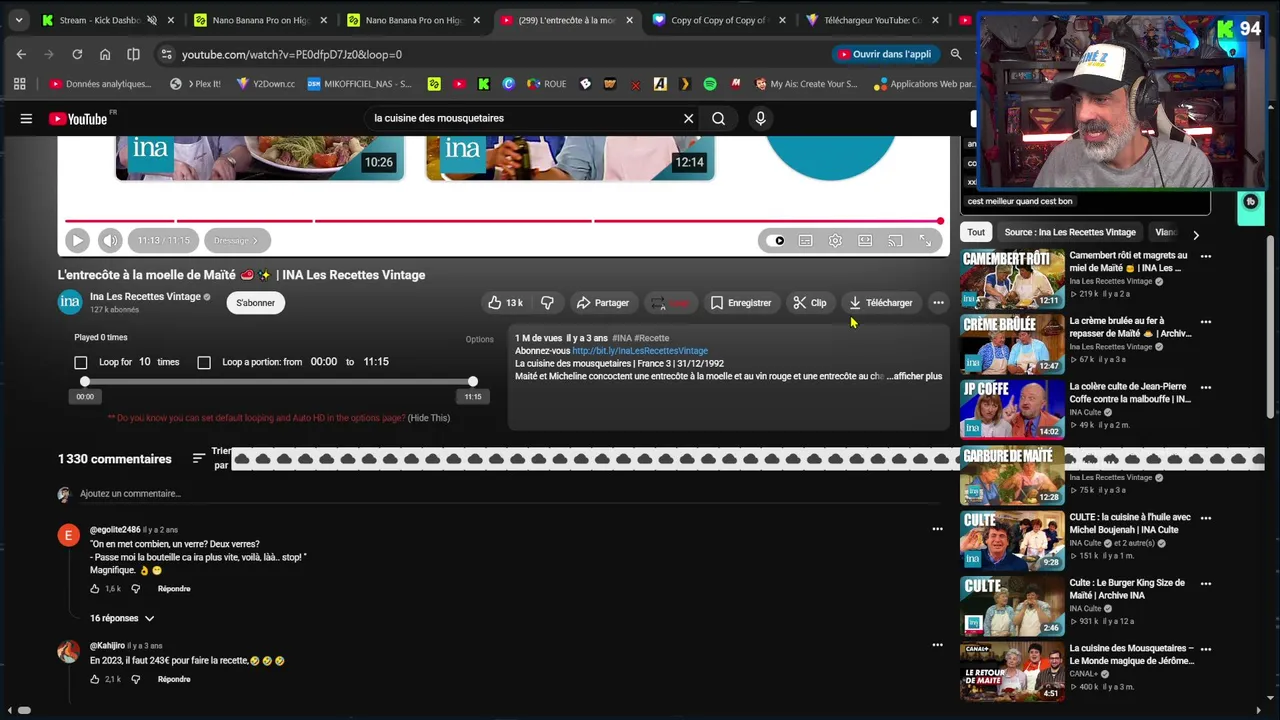Click the loop start time 00:00 field

tap(323, 362)
